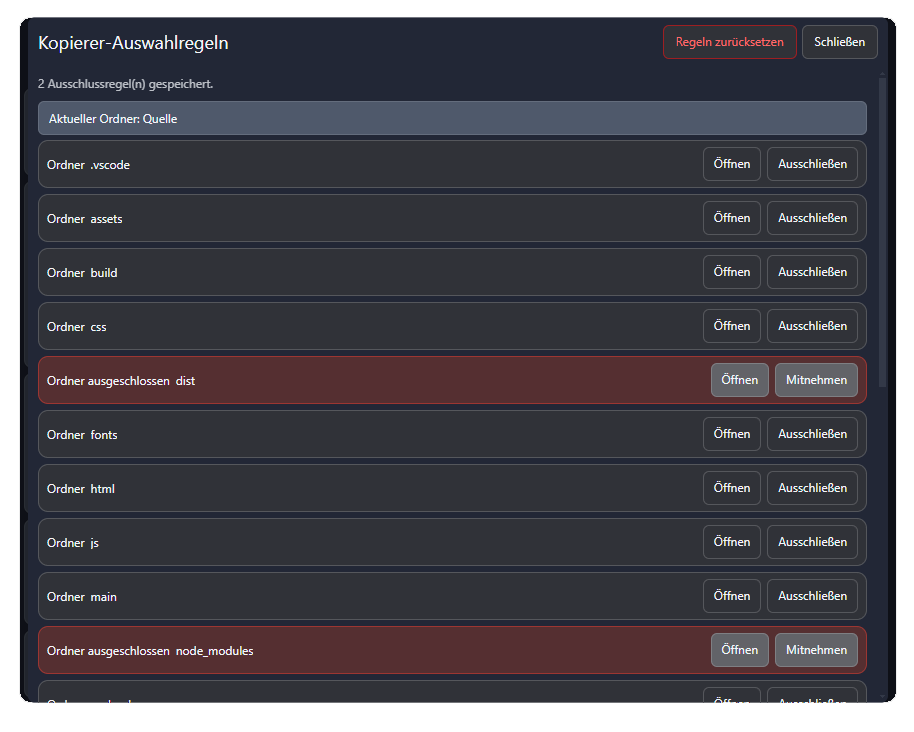This screenshot has width=914, height=732.
Task: Select the row text Ordner css
Action: [x=76, y=327]
